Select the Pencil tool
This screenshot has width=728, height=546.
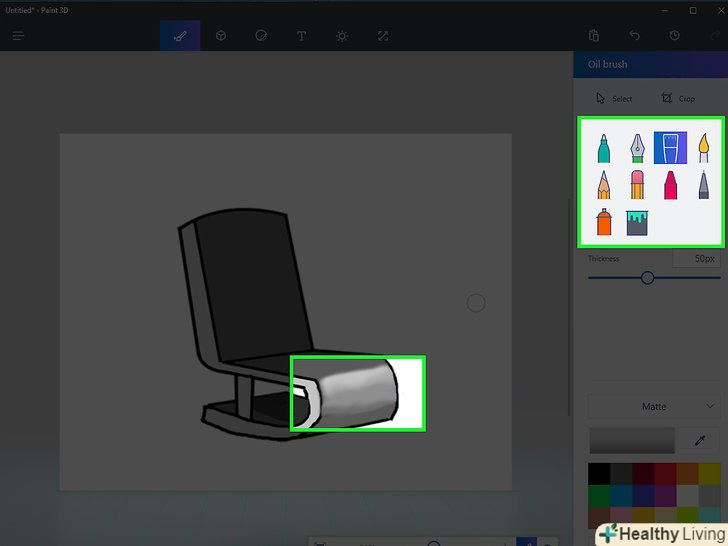point(604,184)
